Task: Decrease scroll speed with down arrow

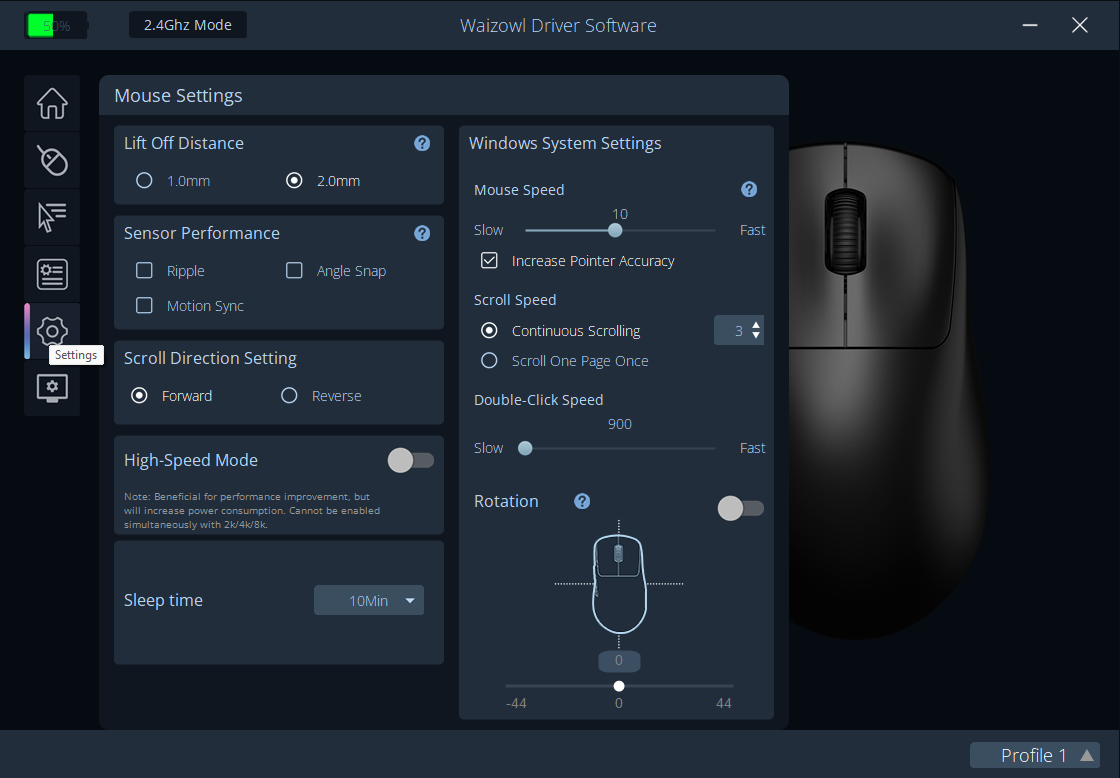Action: (x=756, y=336)
